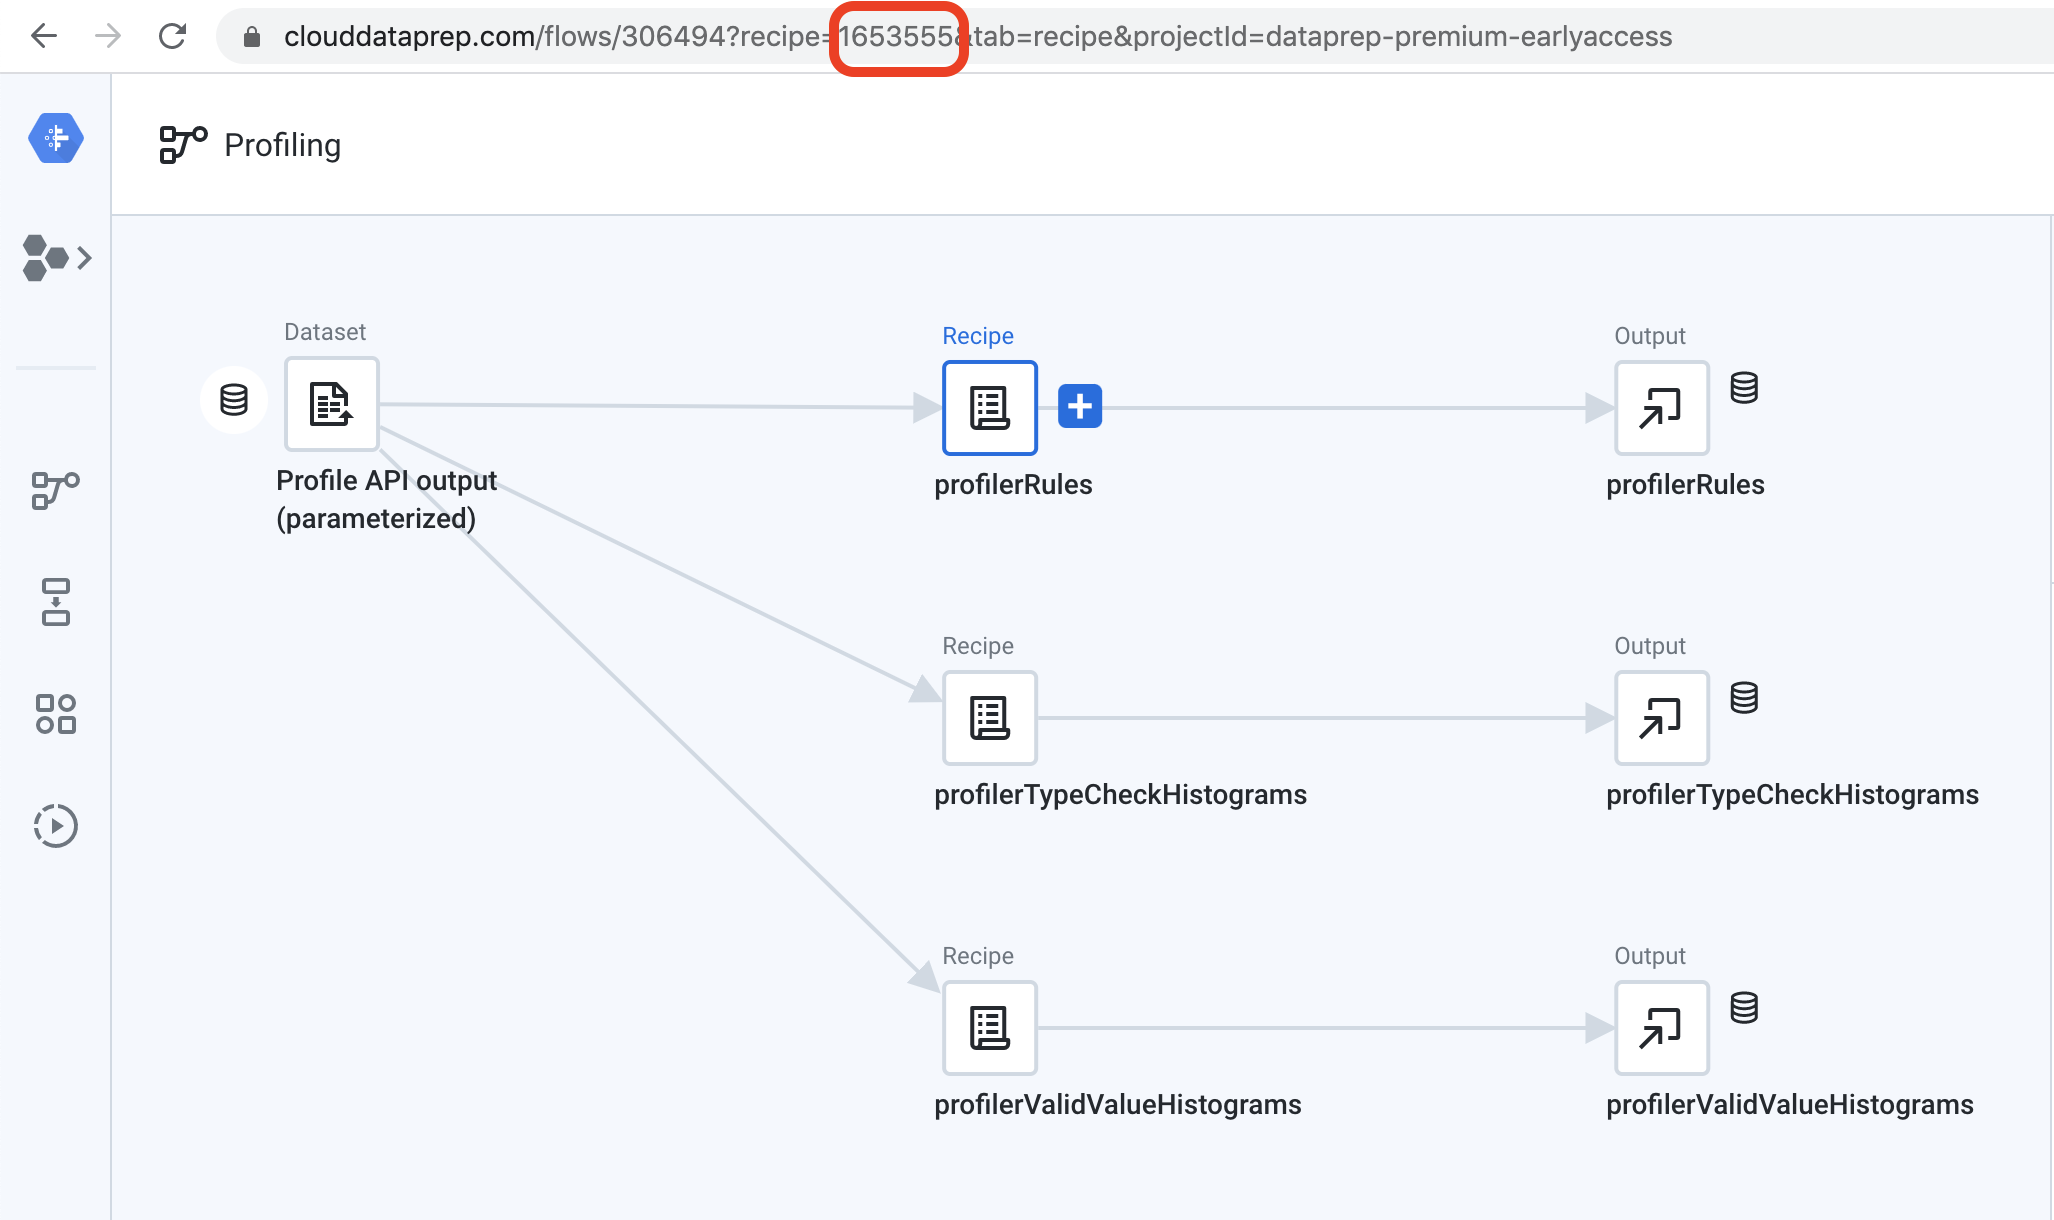Select the Profile API output dataset node
The image size is (2054, 1220).
click(332, 404)
